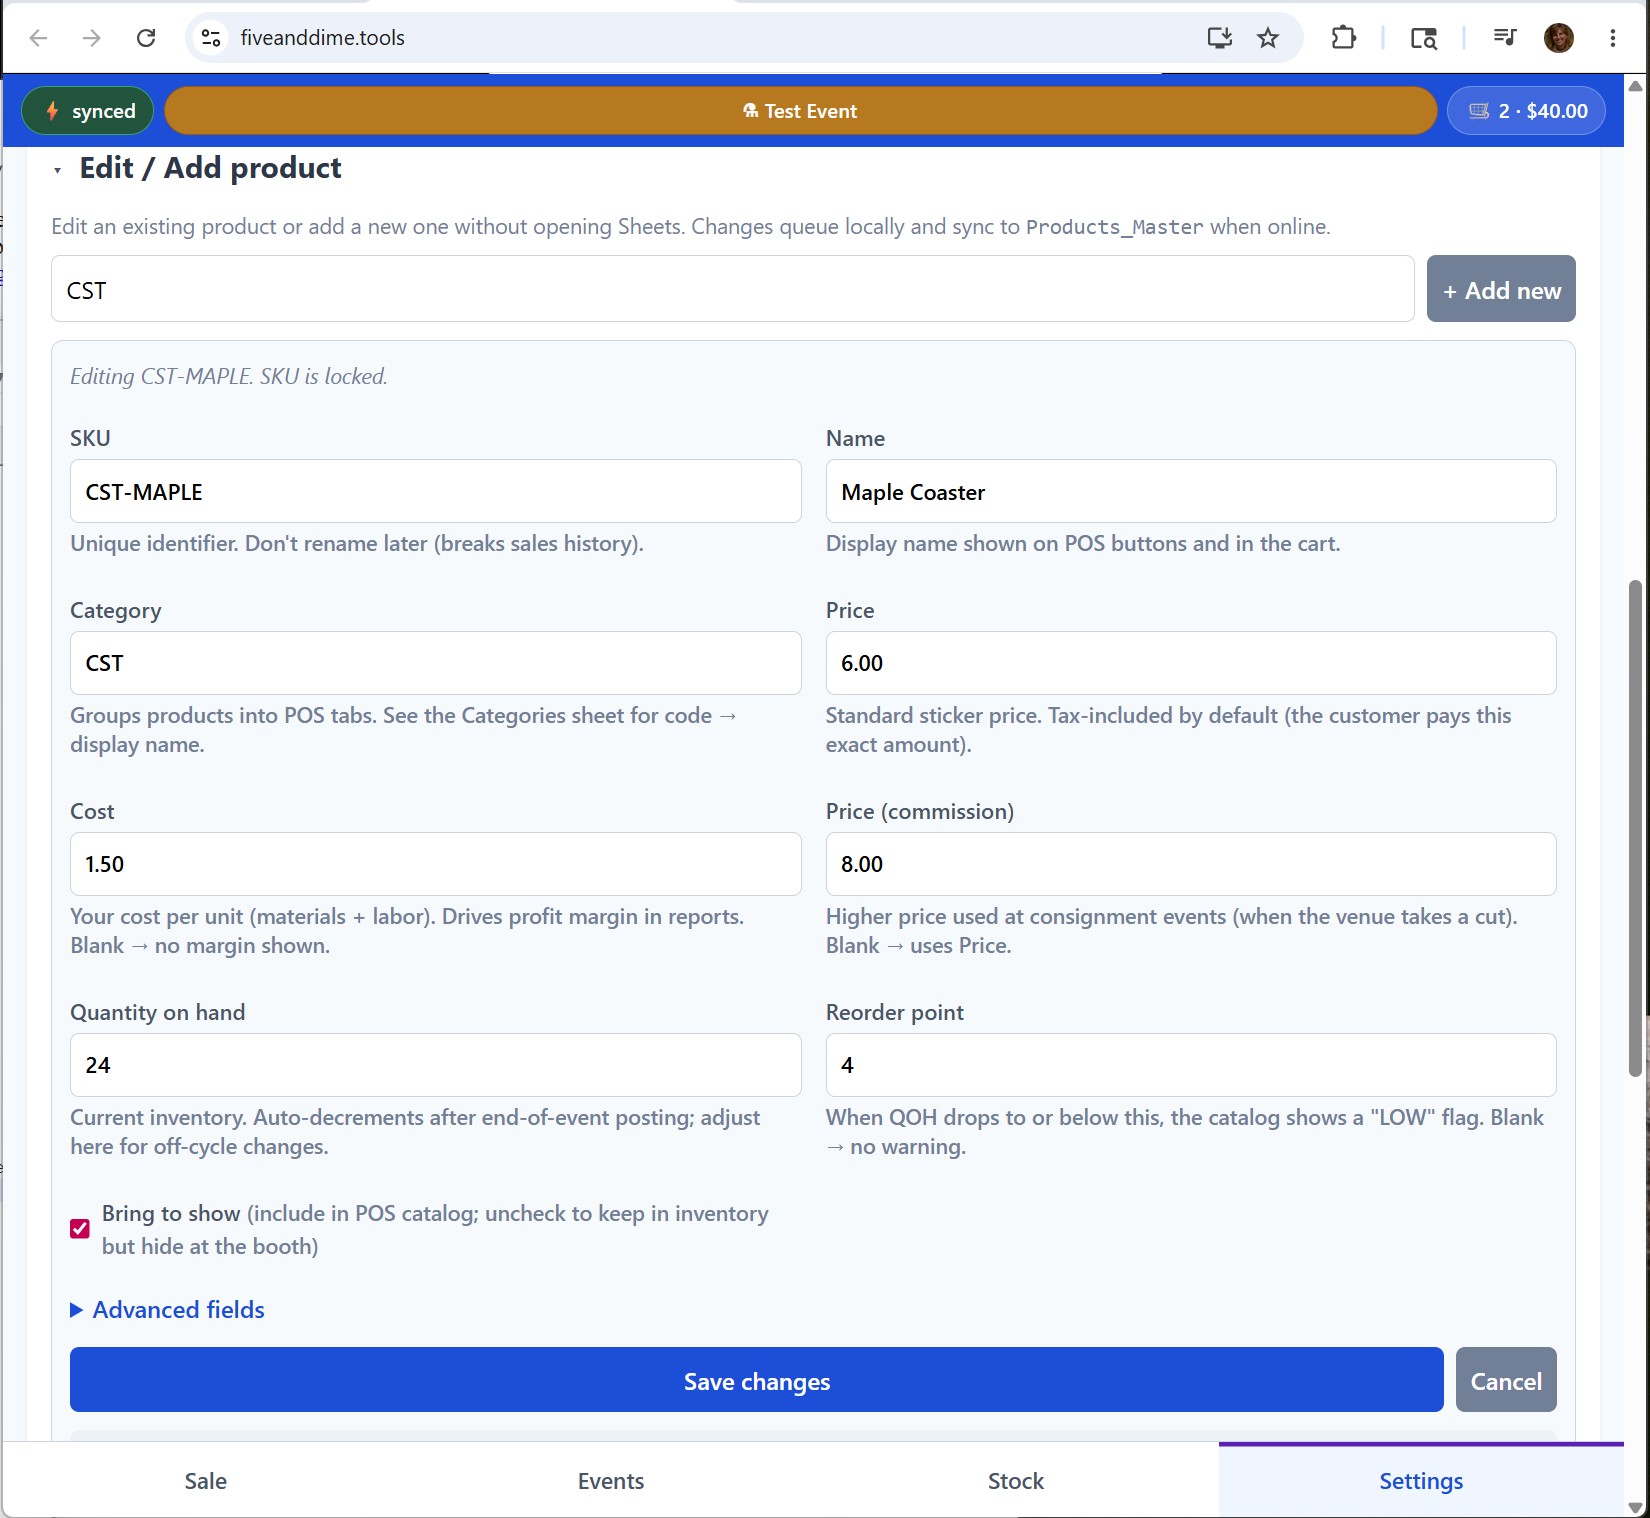Open the profile avatar menu
This screenshot has width=1650, height=1518.
[1559, 38]
